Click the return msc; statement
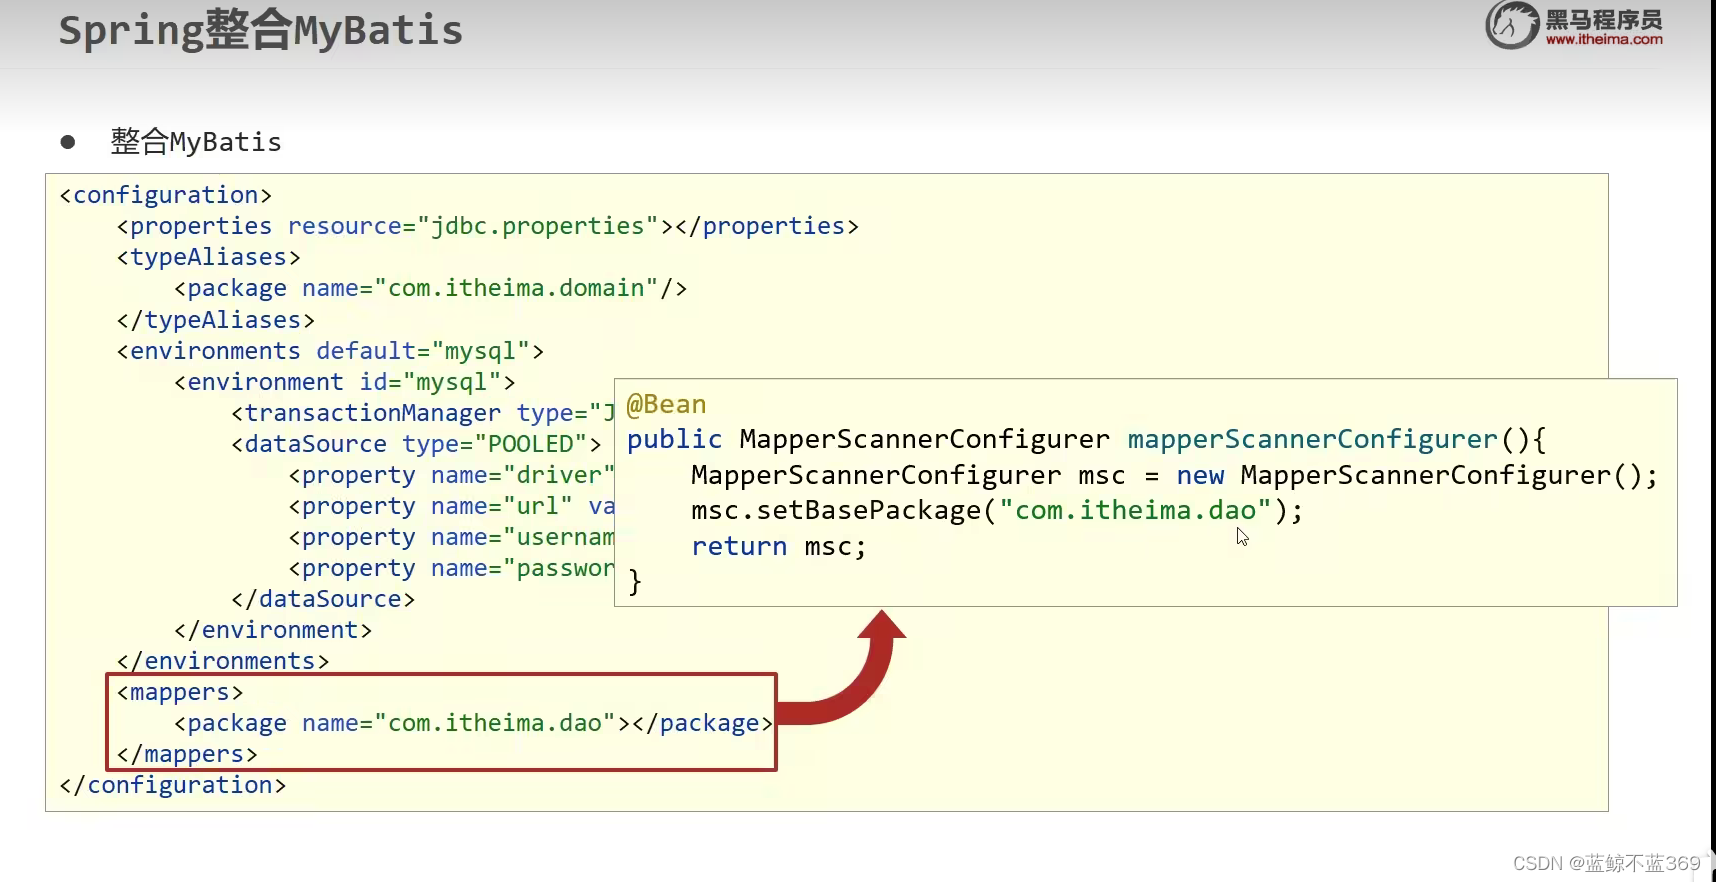Screen dimensions: 1716x882 778,546
